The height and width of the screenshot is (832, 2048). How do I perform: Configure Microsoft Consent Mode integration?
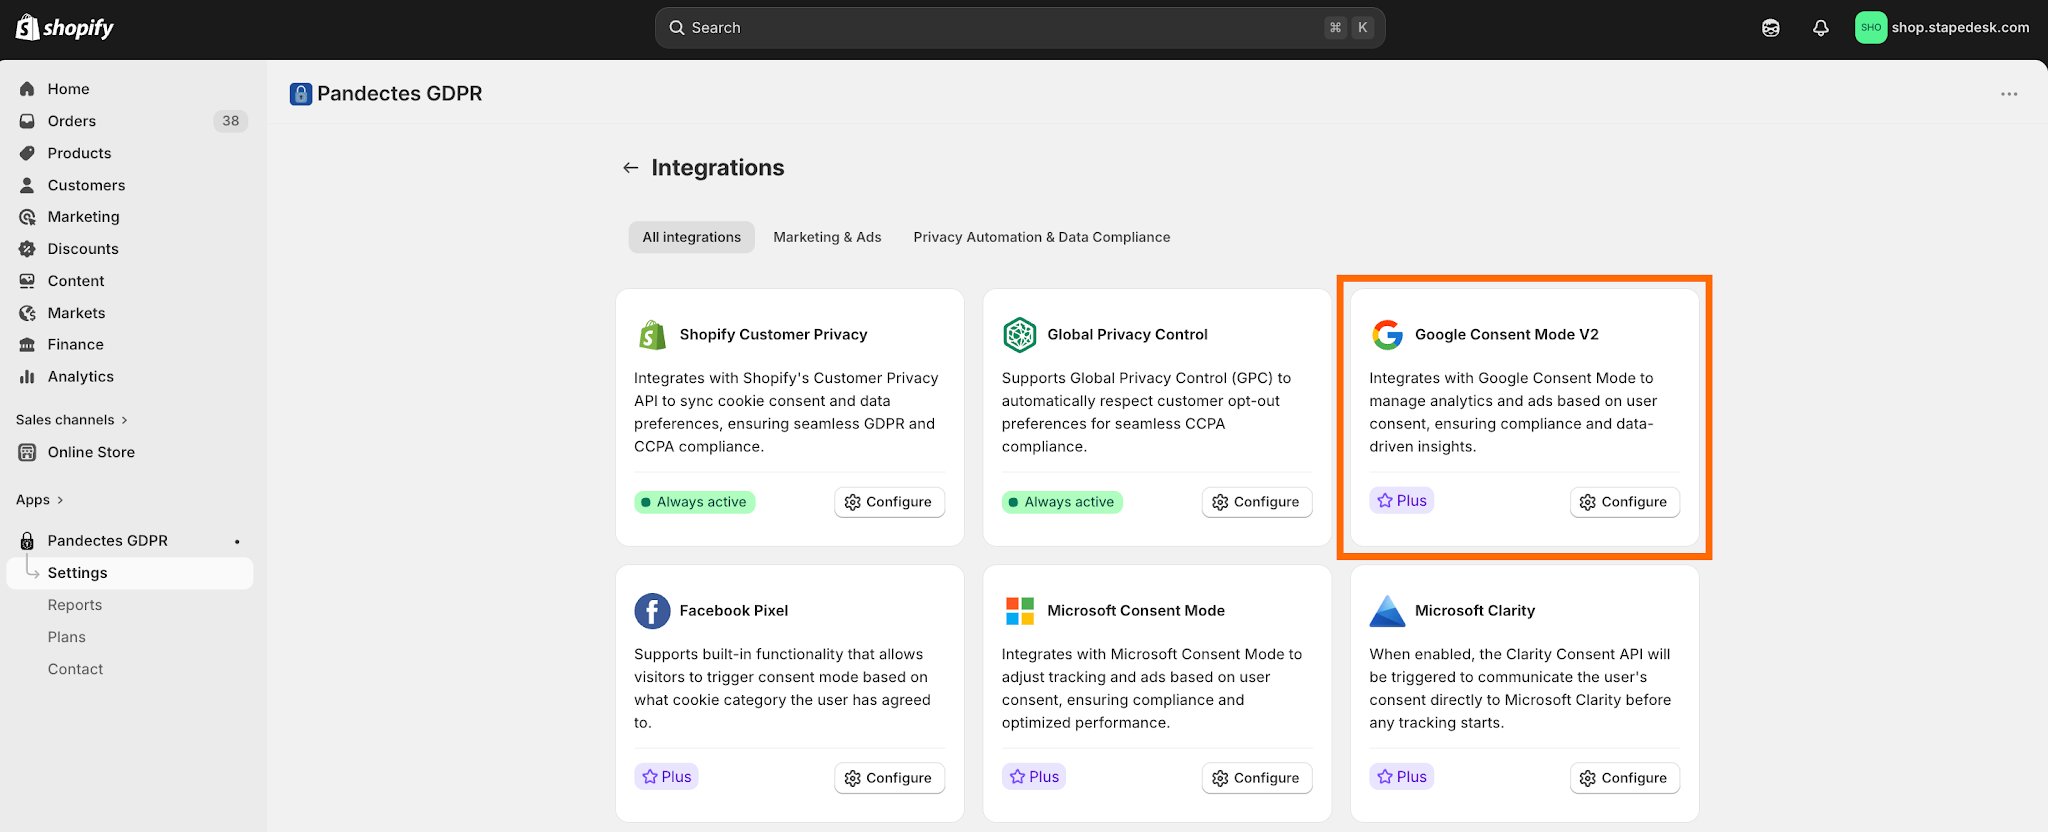pyautogui.click(x=1257, y=778)
